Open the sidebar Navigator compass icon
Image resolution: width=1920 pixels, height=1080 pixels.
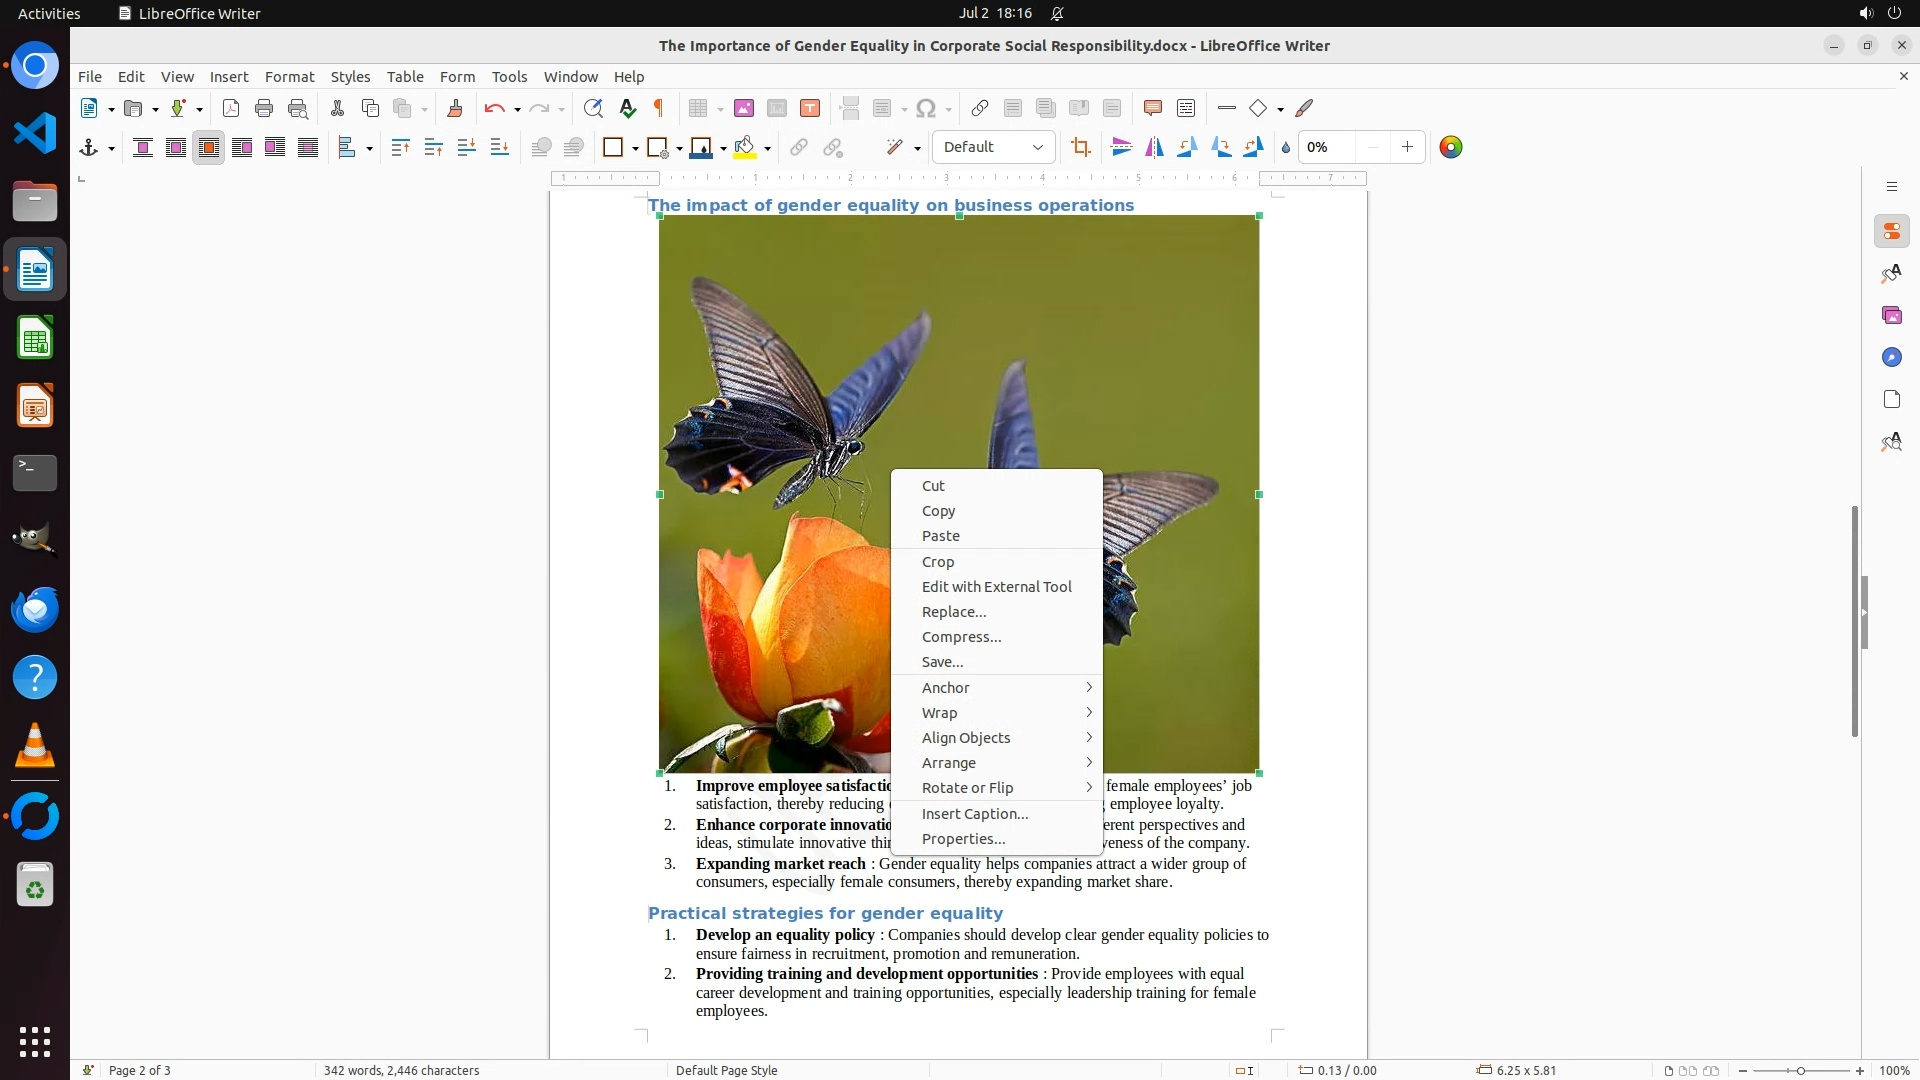click(x=1891, y=358)
